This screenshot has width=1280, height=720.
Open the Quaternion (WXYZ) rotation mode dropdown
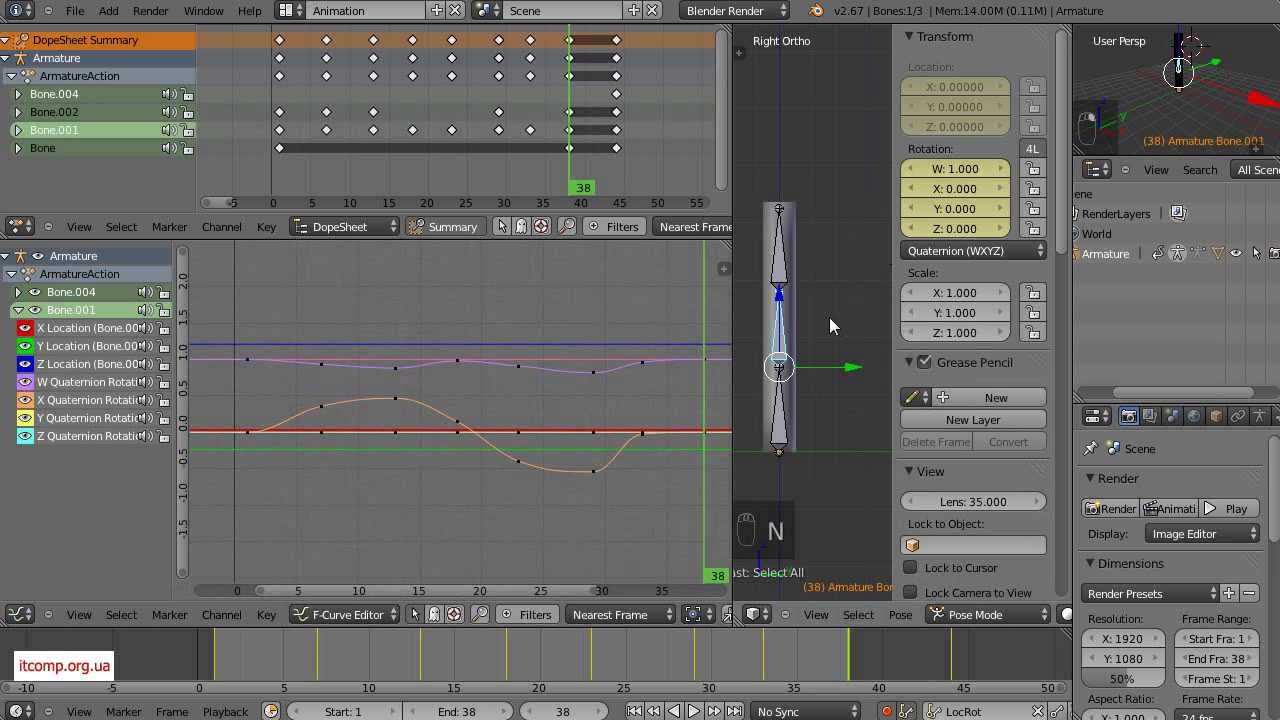pos(974,251)
